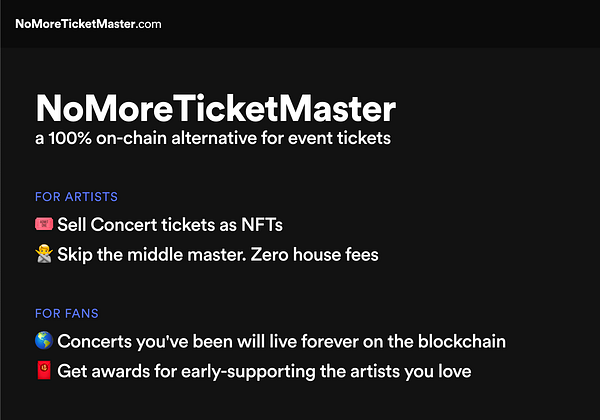Click the phrase 'forever on the' in fans list
Screen dimensions: 600x420
350,342
